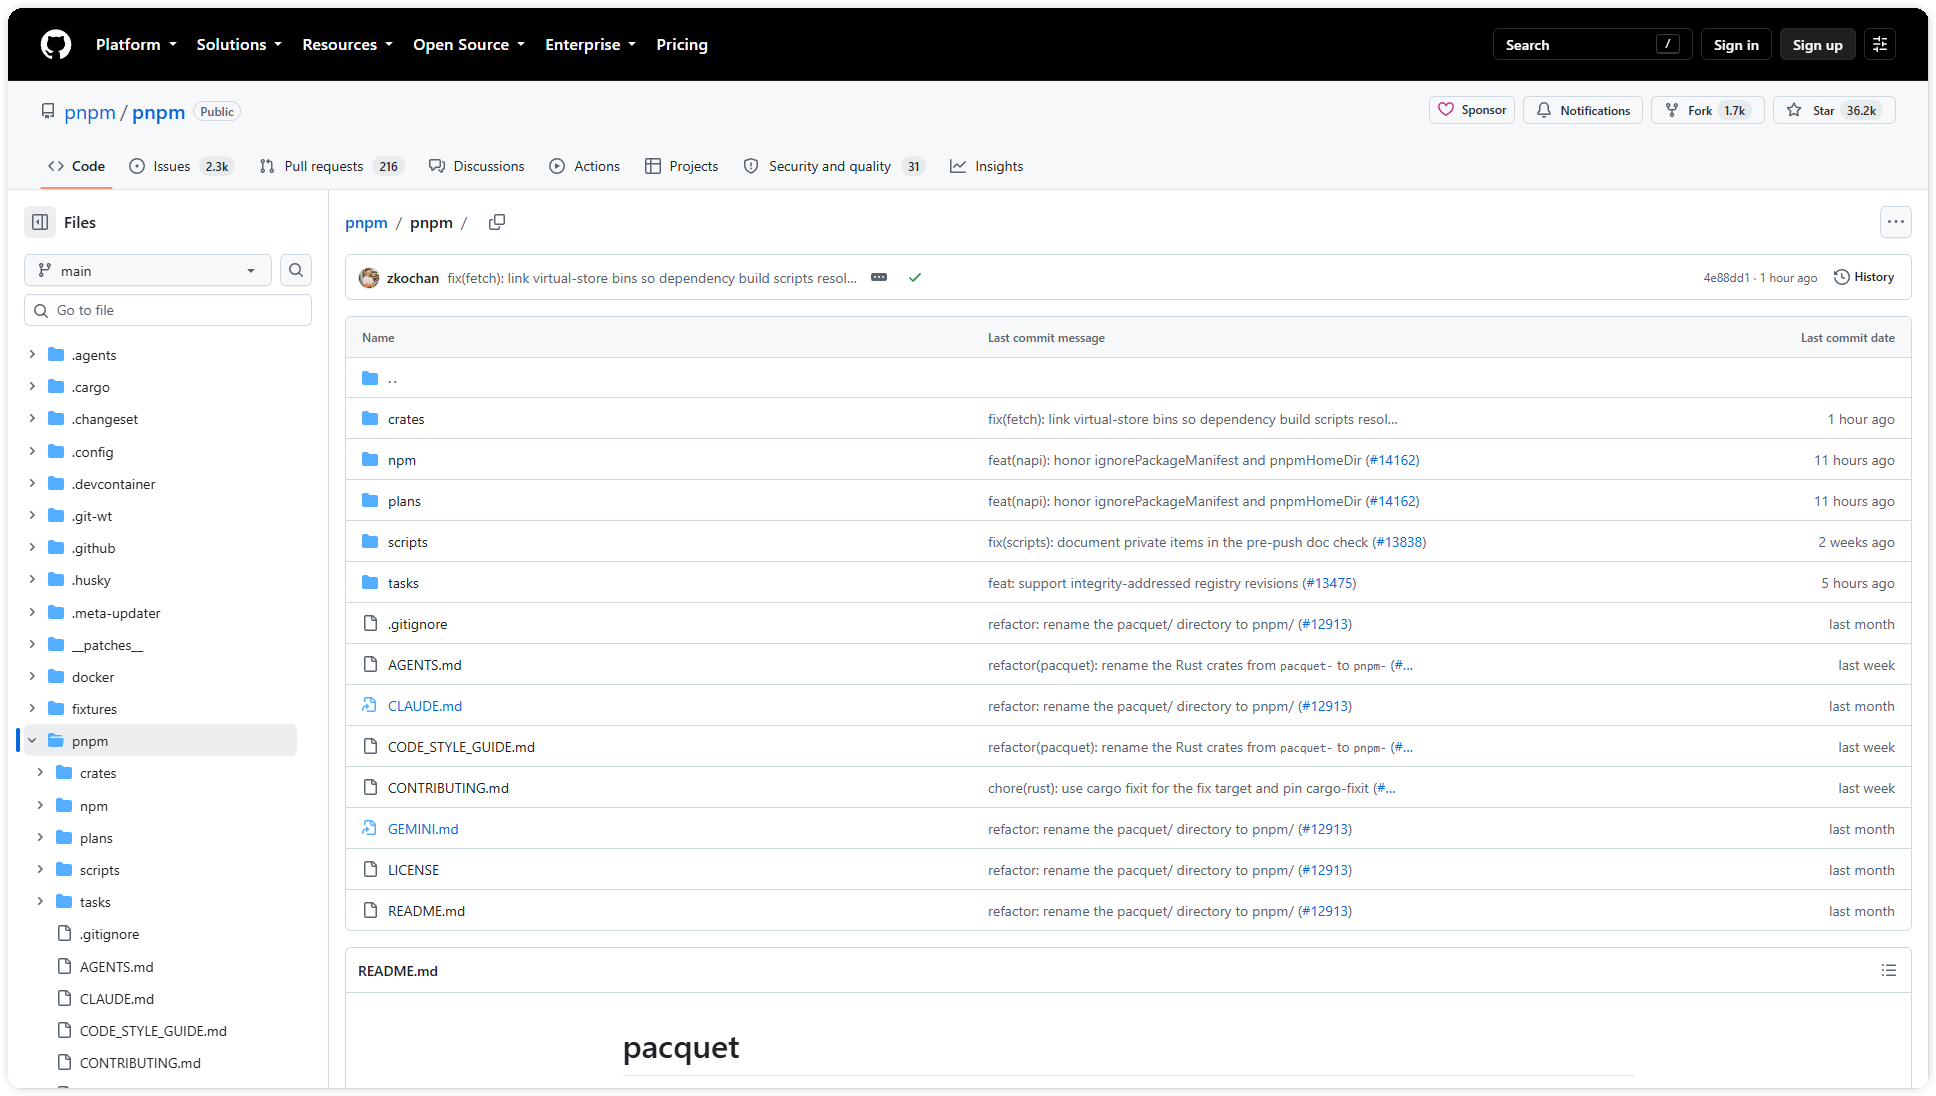
Task: Select .gitignore in the sidebar tree
Action: (x=109, y=934)
